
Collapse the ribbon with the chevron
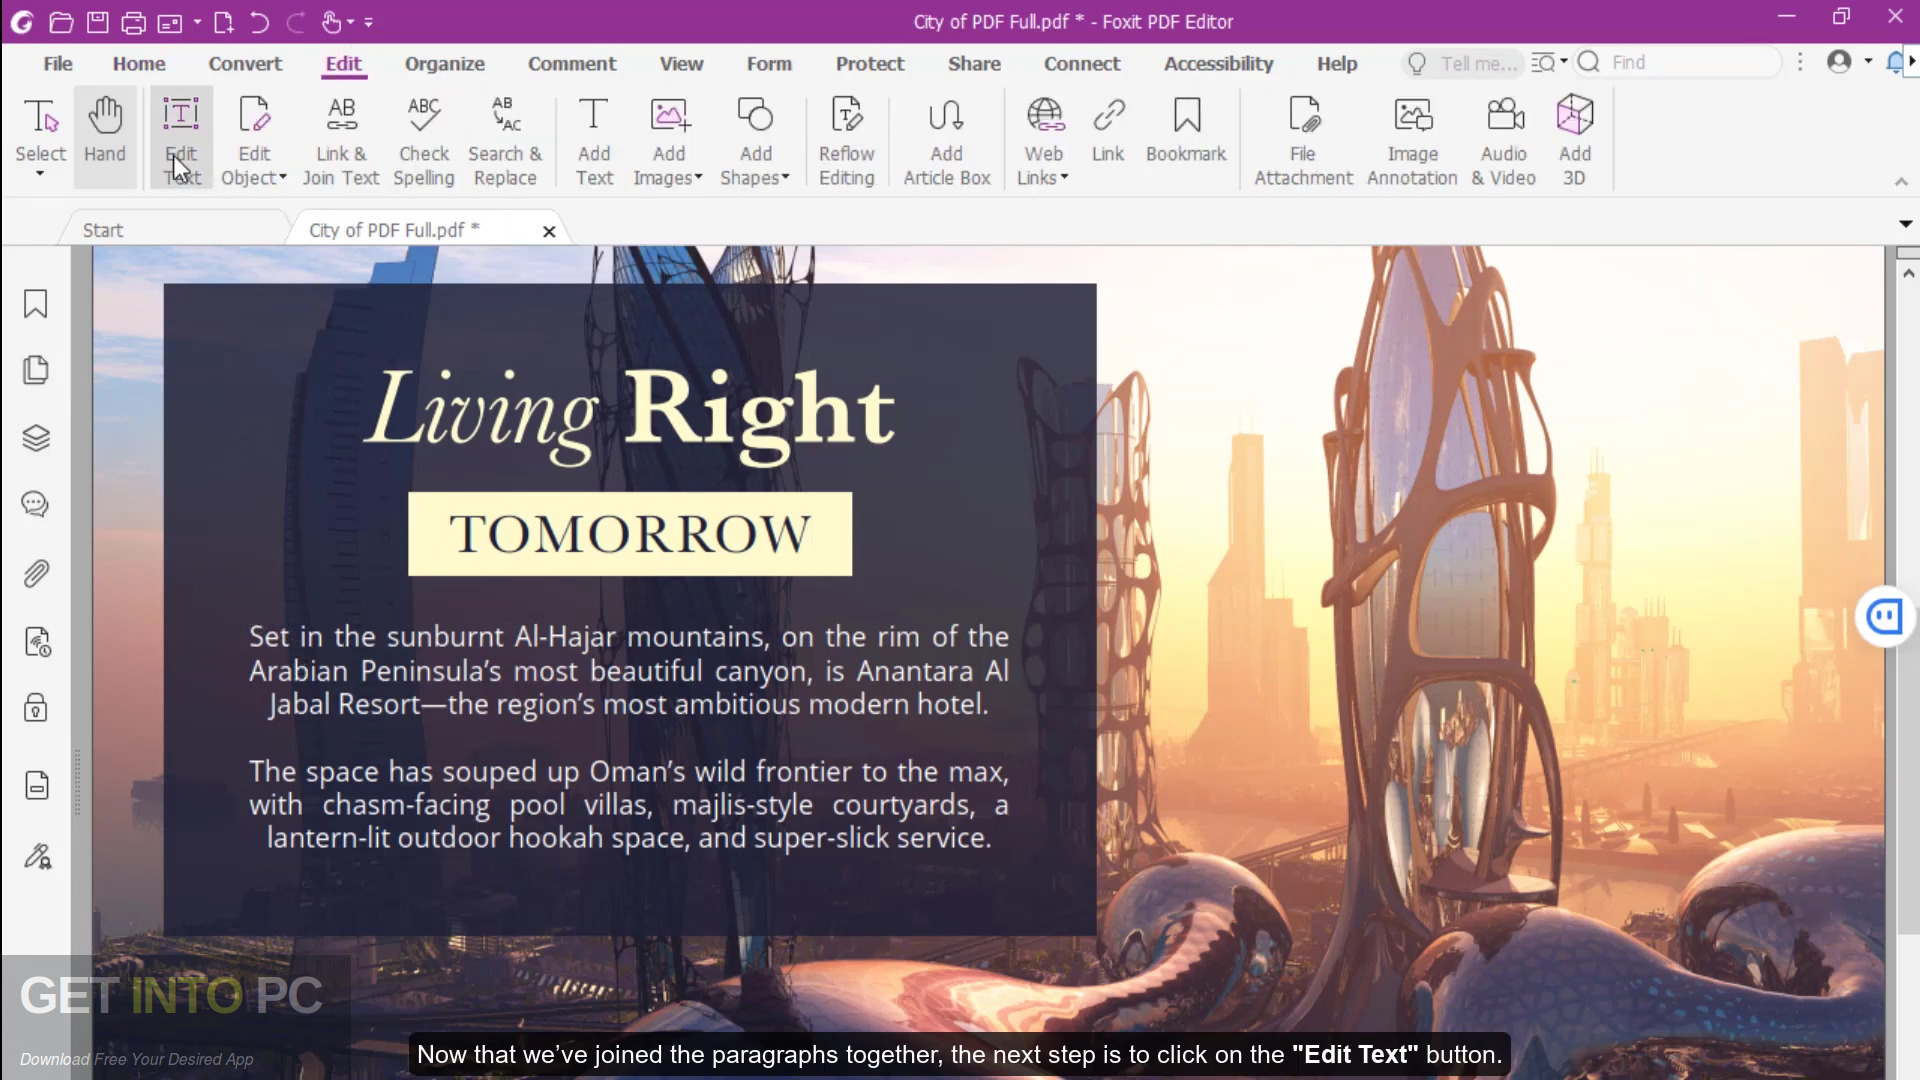1901,182
